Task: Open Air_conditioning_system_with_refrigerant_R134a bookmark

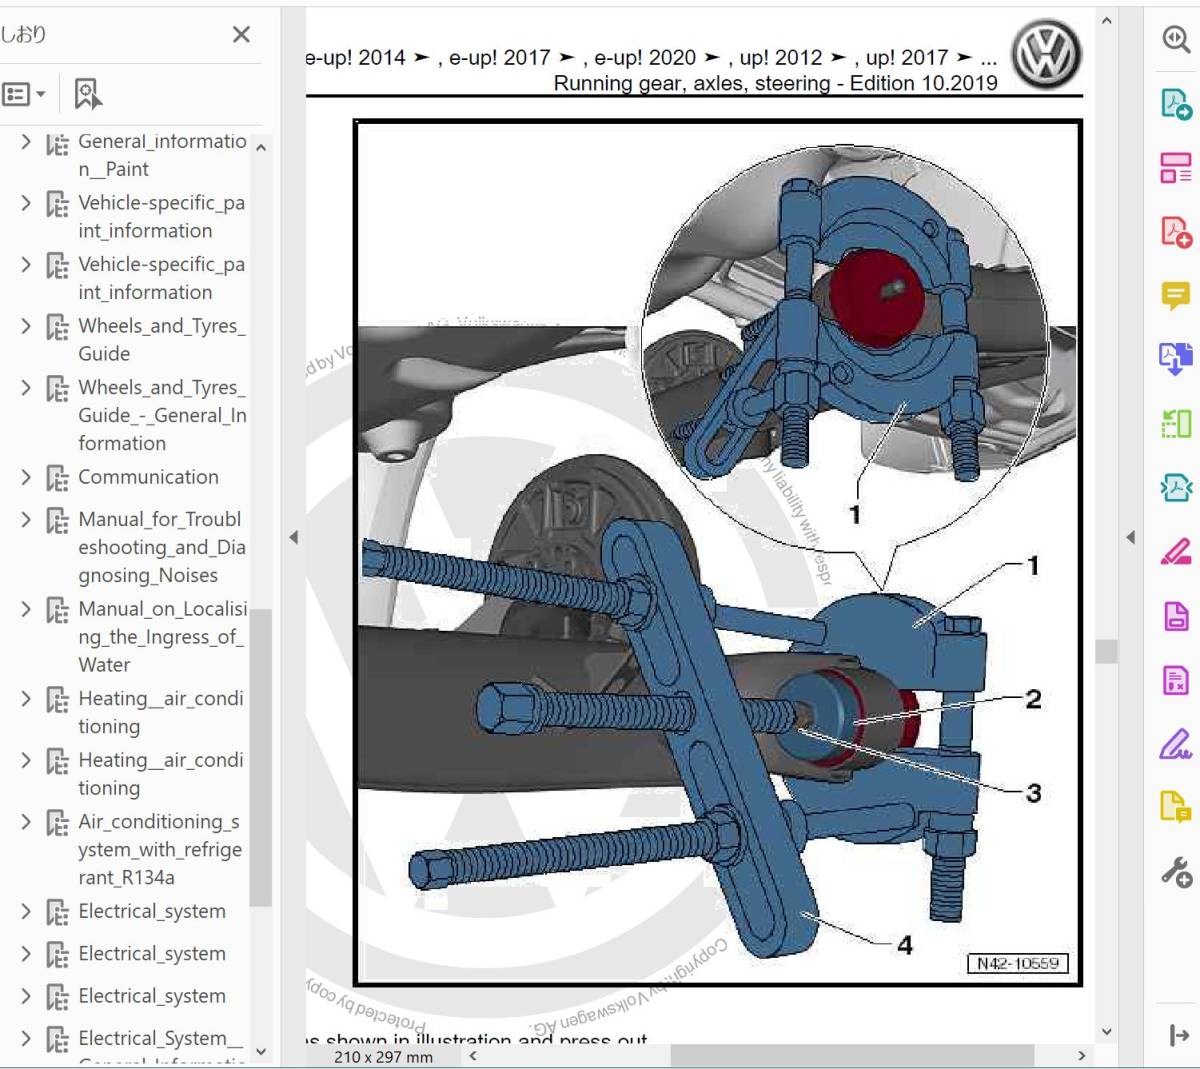Action: pos(160,849)
